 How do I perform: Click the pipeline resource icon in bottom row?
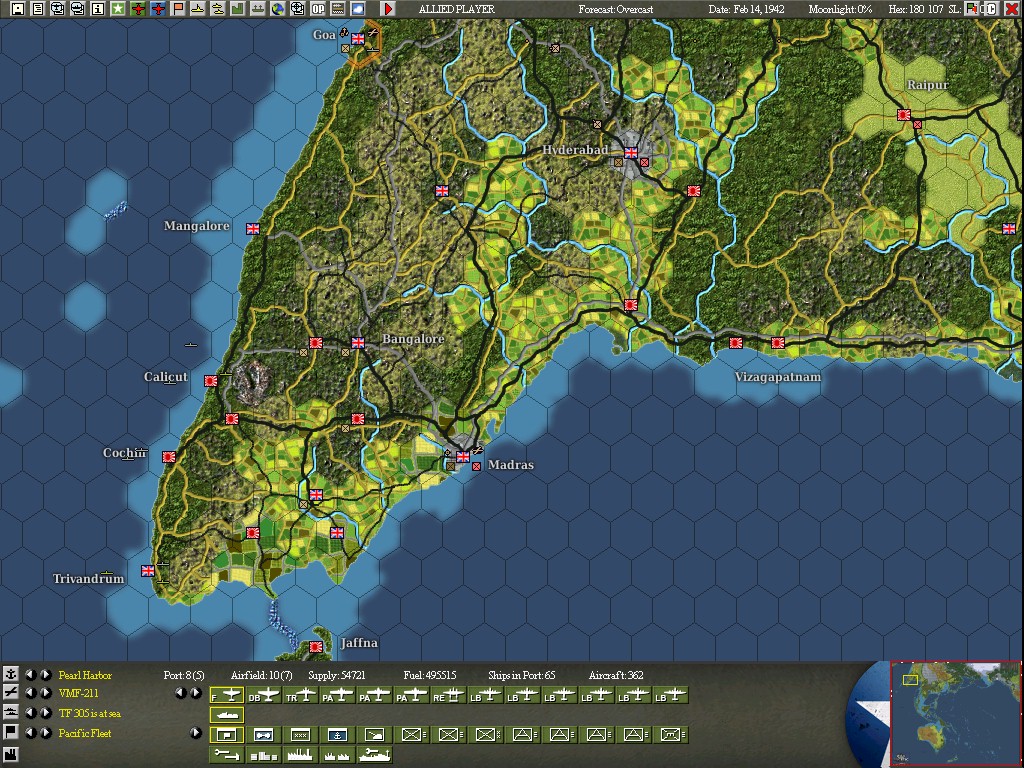pyautogui.click(x=227, y=754)
